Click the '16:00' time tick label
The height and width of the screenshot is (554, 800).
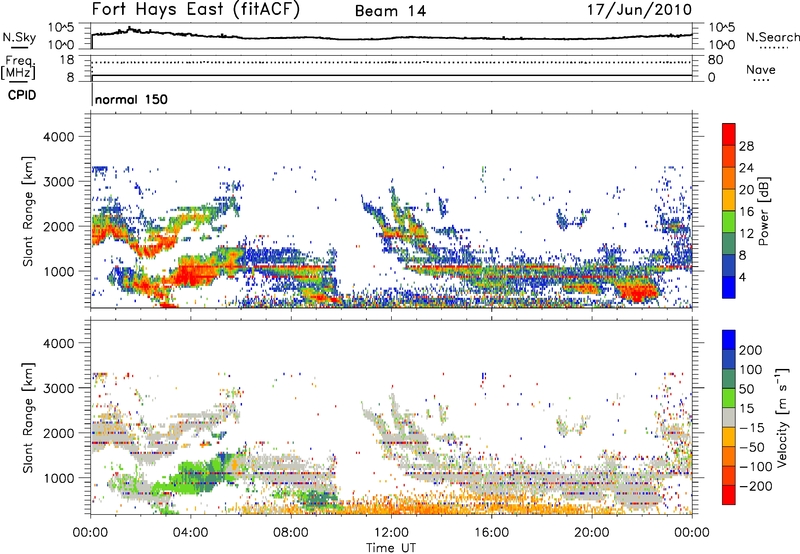coord(491,533)
